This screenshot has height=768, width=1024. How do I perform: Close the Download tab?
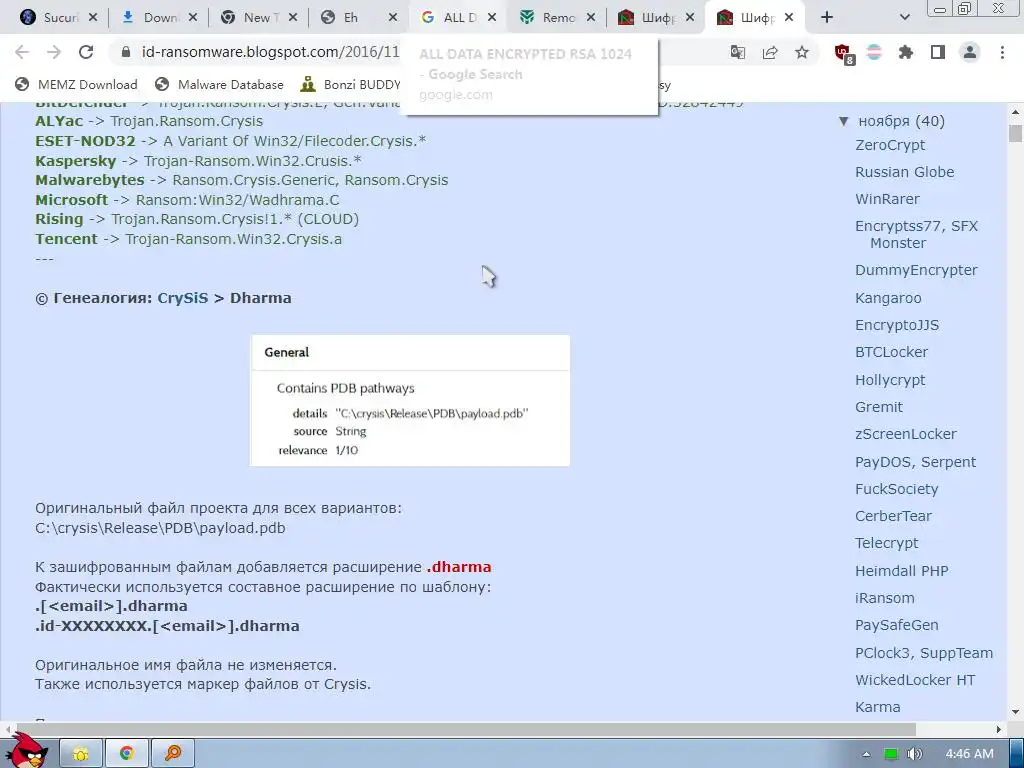click(193, 18)
